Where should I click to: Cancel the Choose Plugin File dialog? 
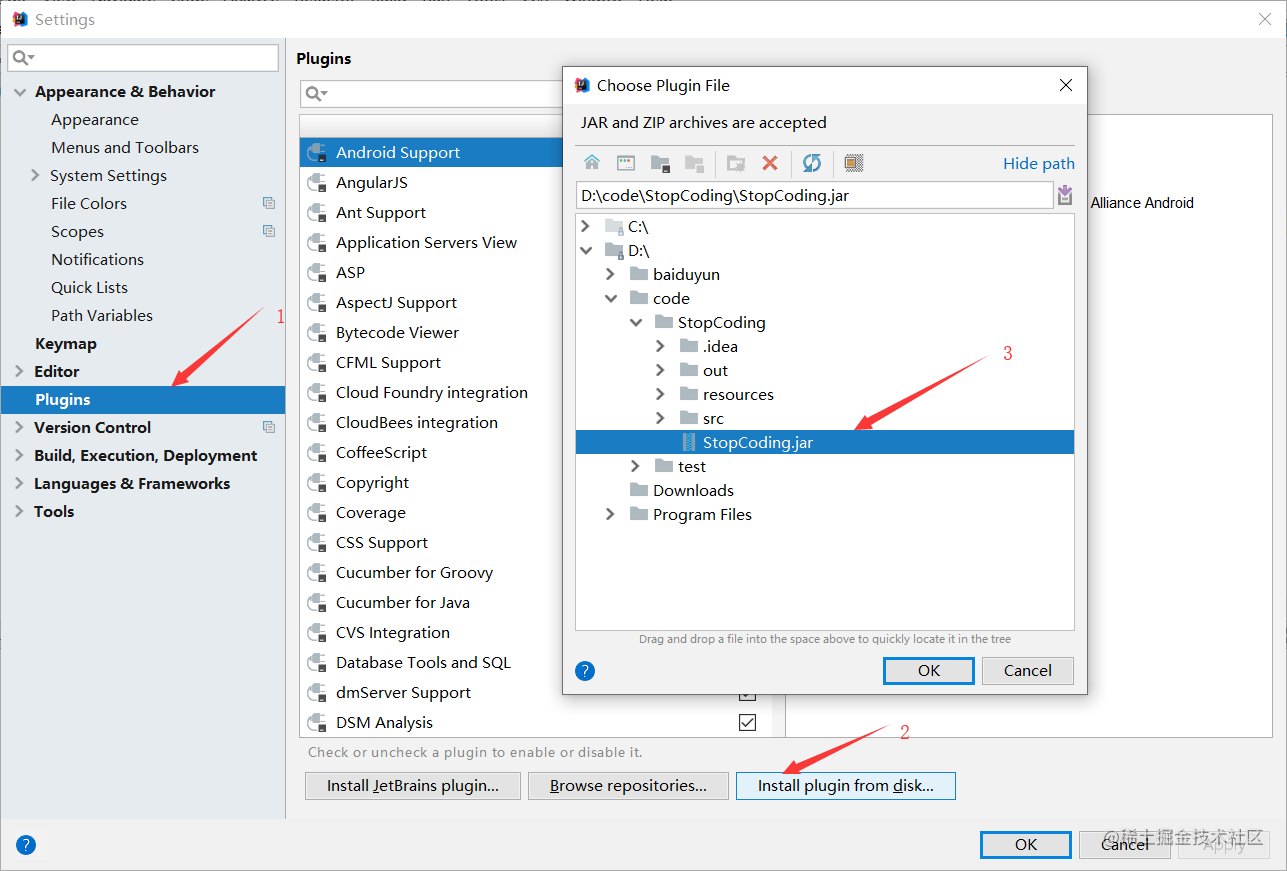pos(1028,670)
